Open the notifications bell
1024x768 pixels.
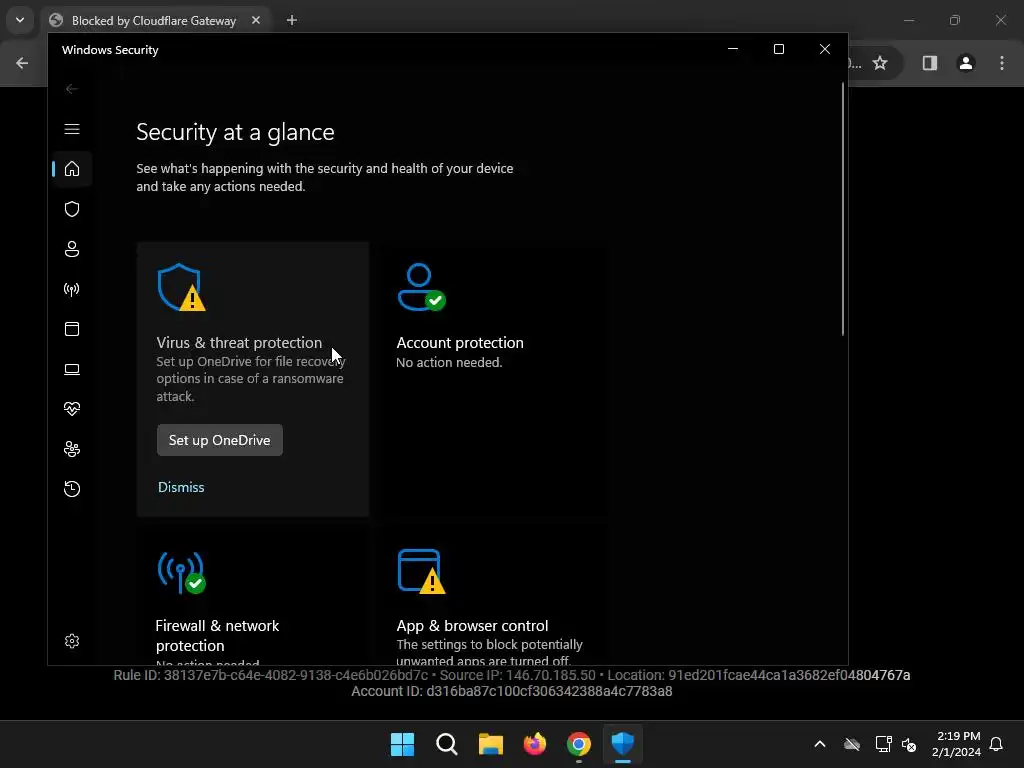[x=996, y=744]
